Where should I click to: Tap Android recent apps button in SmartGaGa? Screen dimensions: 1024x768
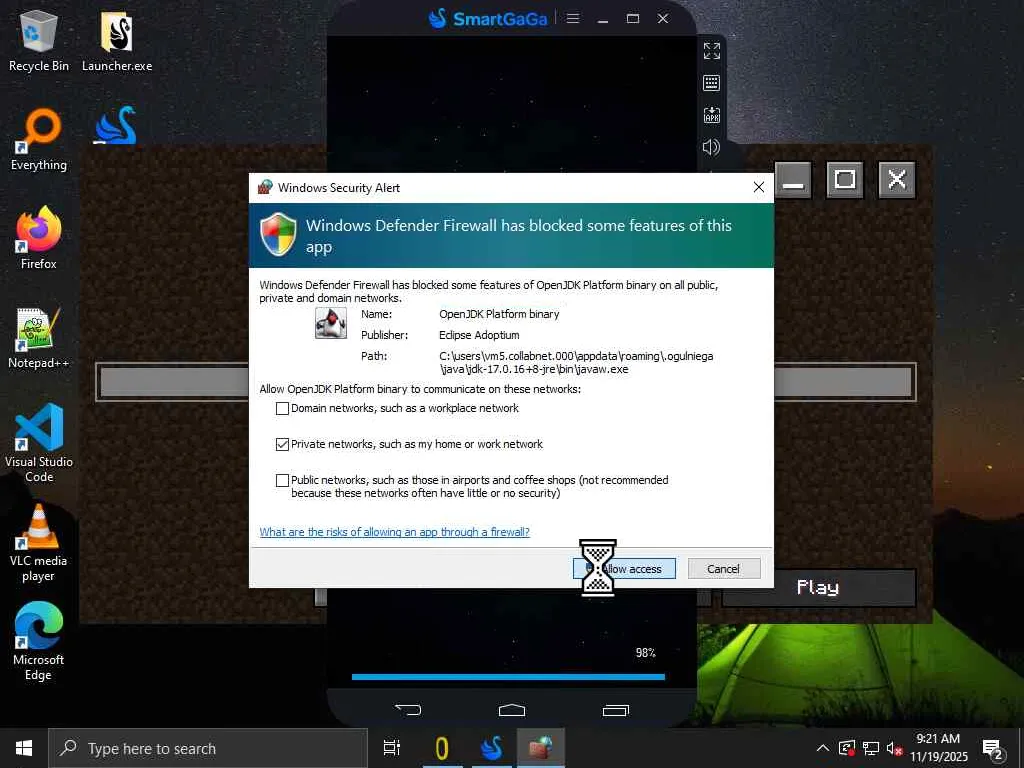tap(615, 709)
